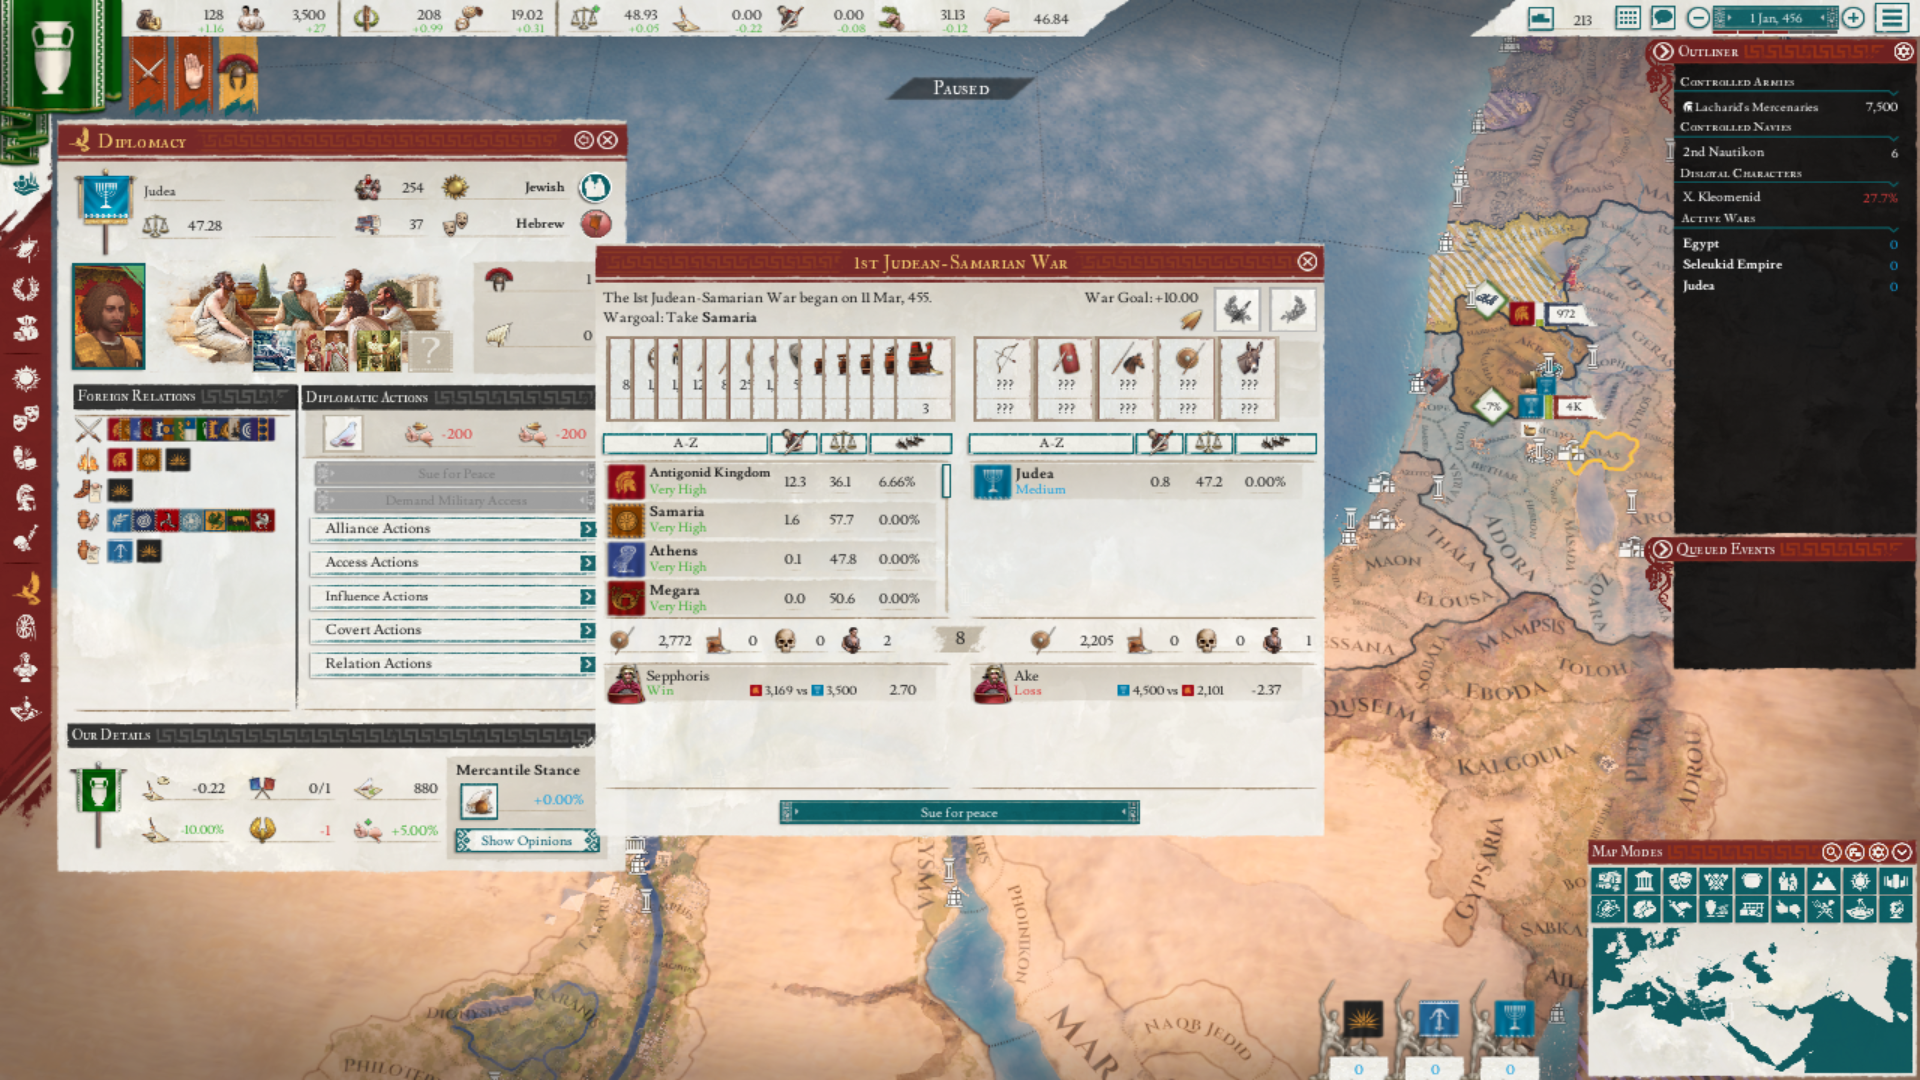Open the chat bubble icon
This screenshot has width=1920, height=1080.
1662,18
